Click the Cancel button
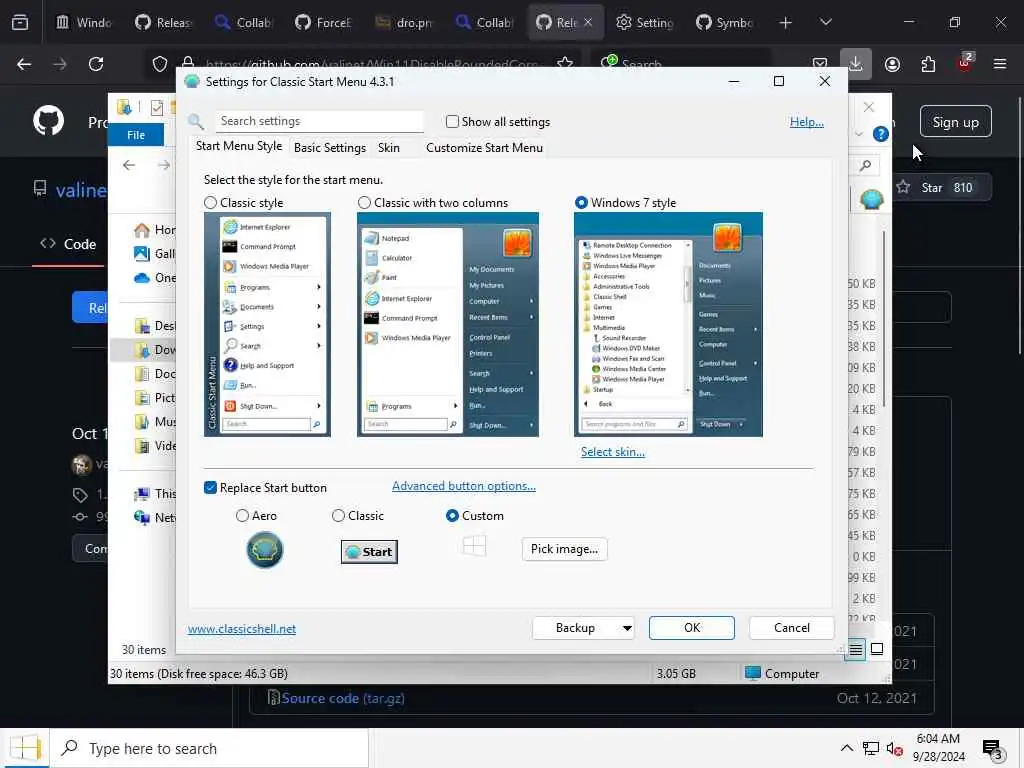The height and width of the screenshot is (768, 1024). 792,628
